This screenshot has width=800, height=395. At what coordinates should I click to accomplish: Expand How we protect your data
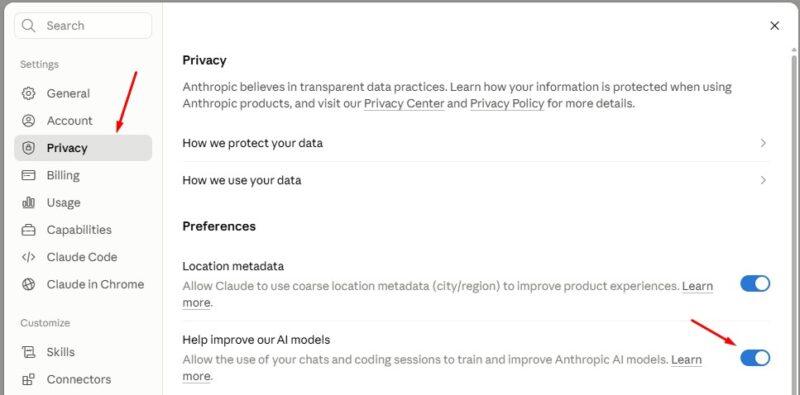(476, 143)
